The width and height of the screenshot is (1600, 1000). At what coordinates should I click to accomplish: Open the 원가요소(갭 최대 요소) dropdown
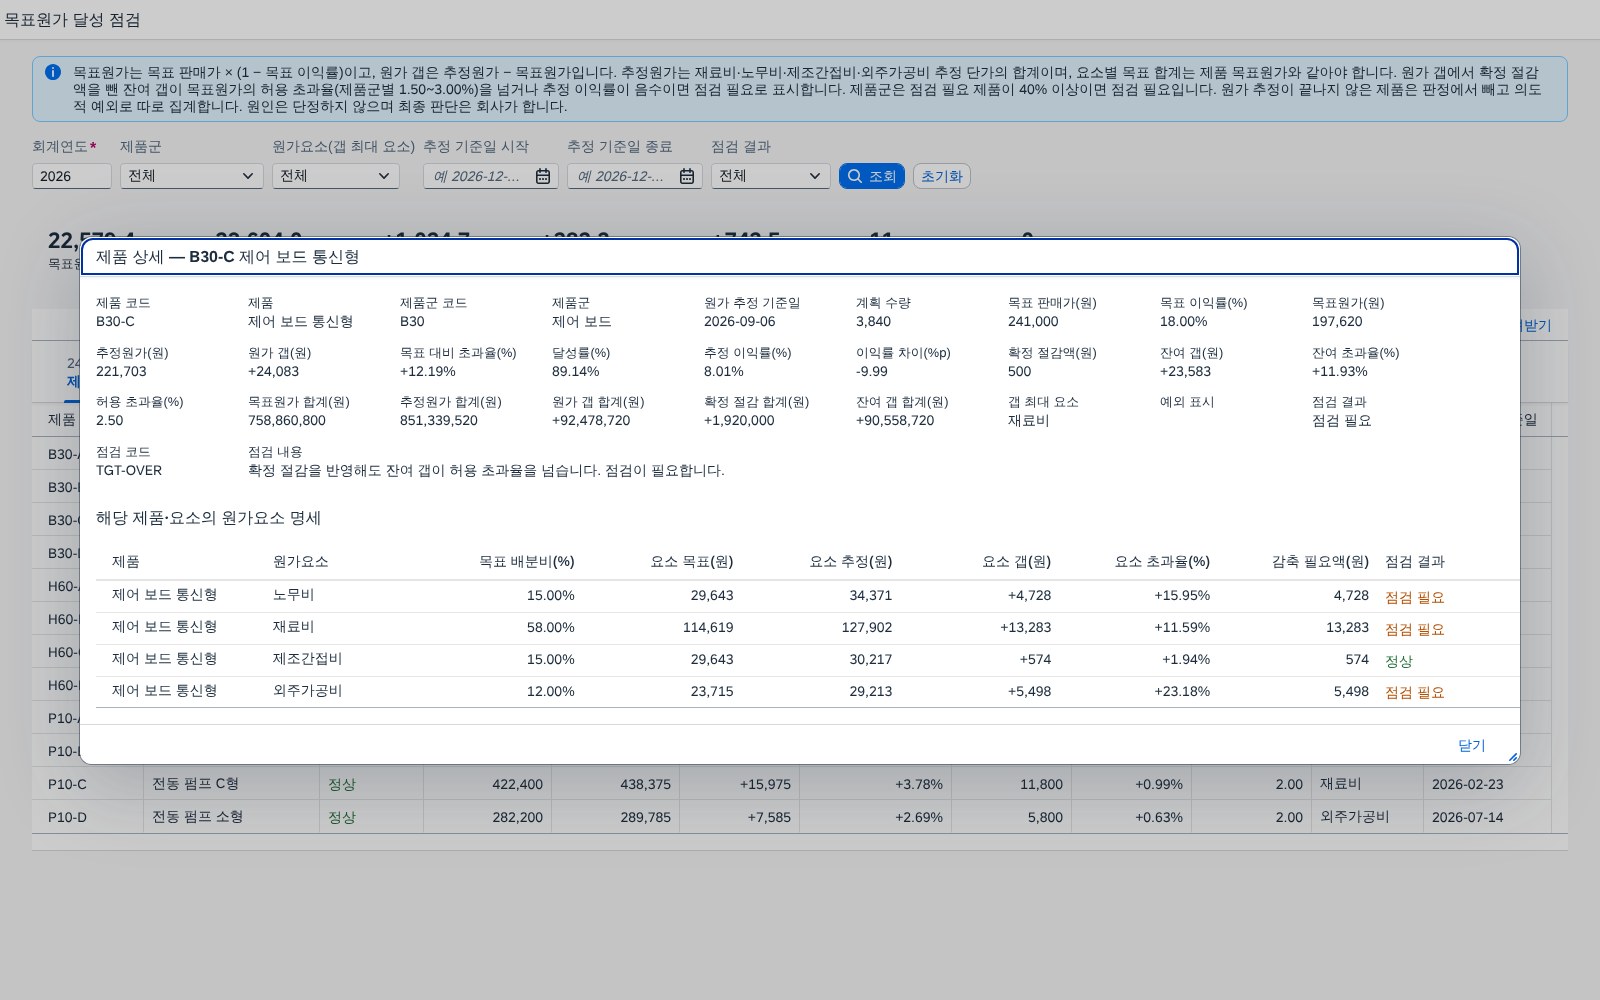coord(336,176)
